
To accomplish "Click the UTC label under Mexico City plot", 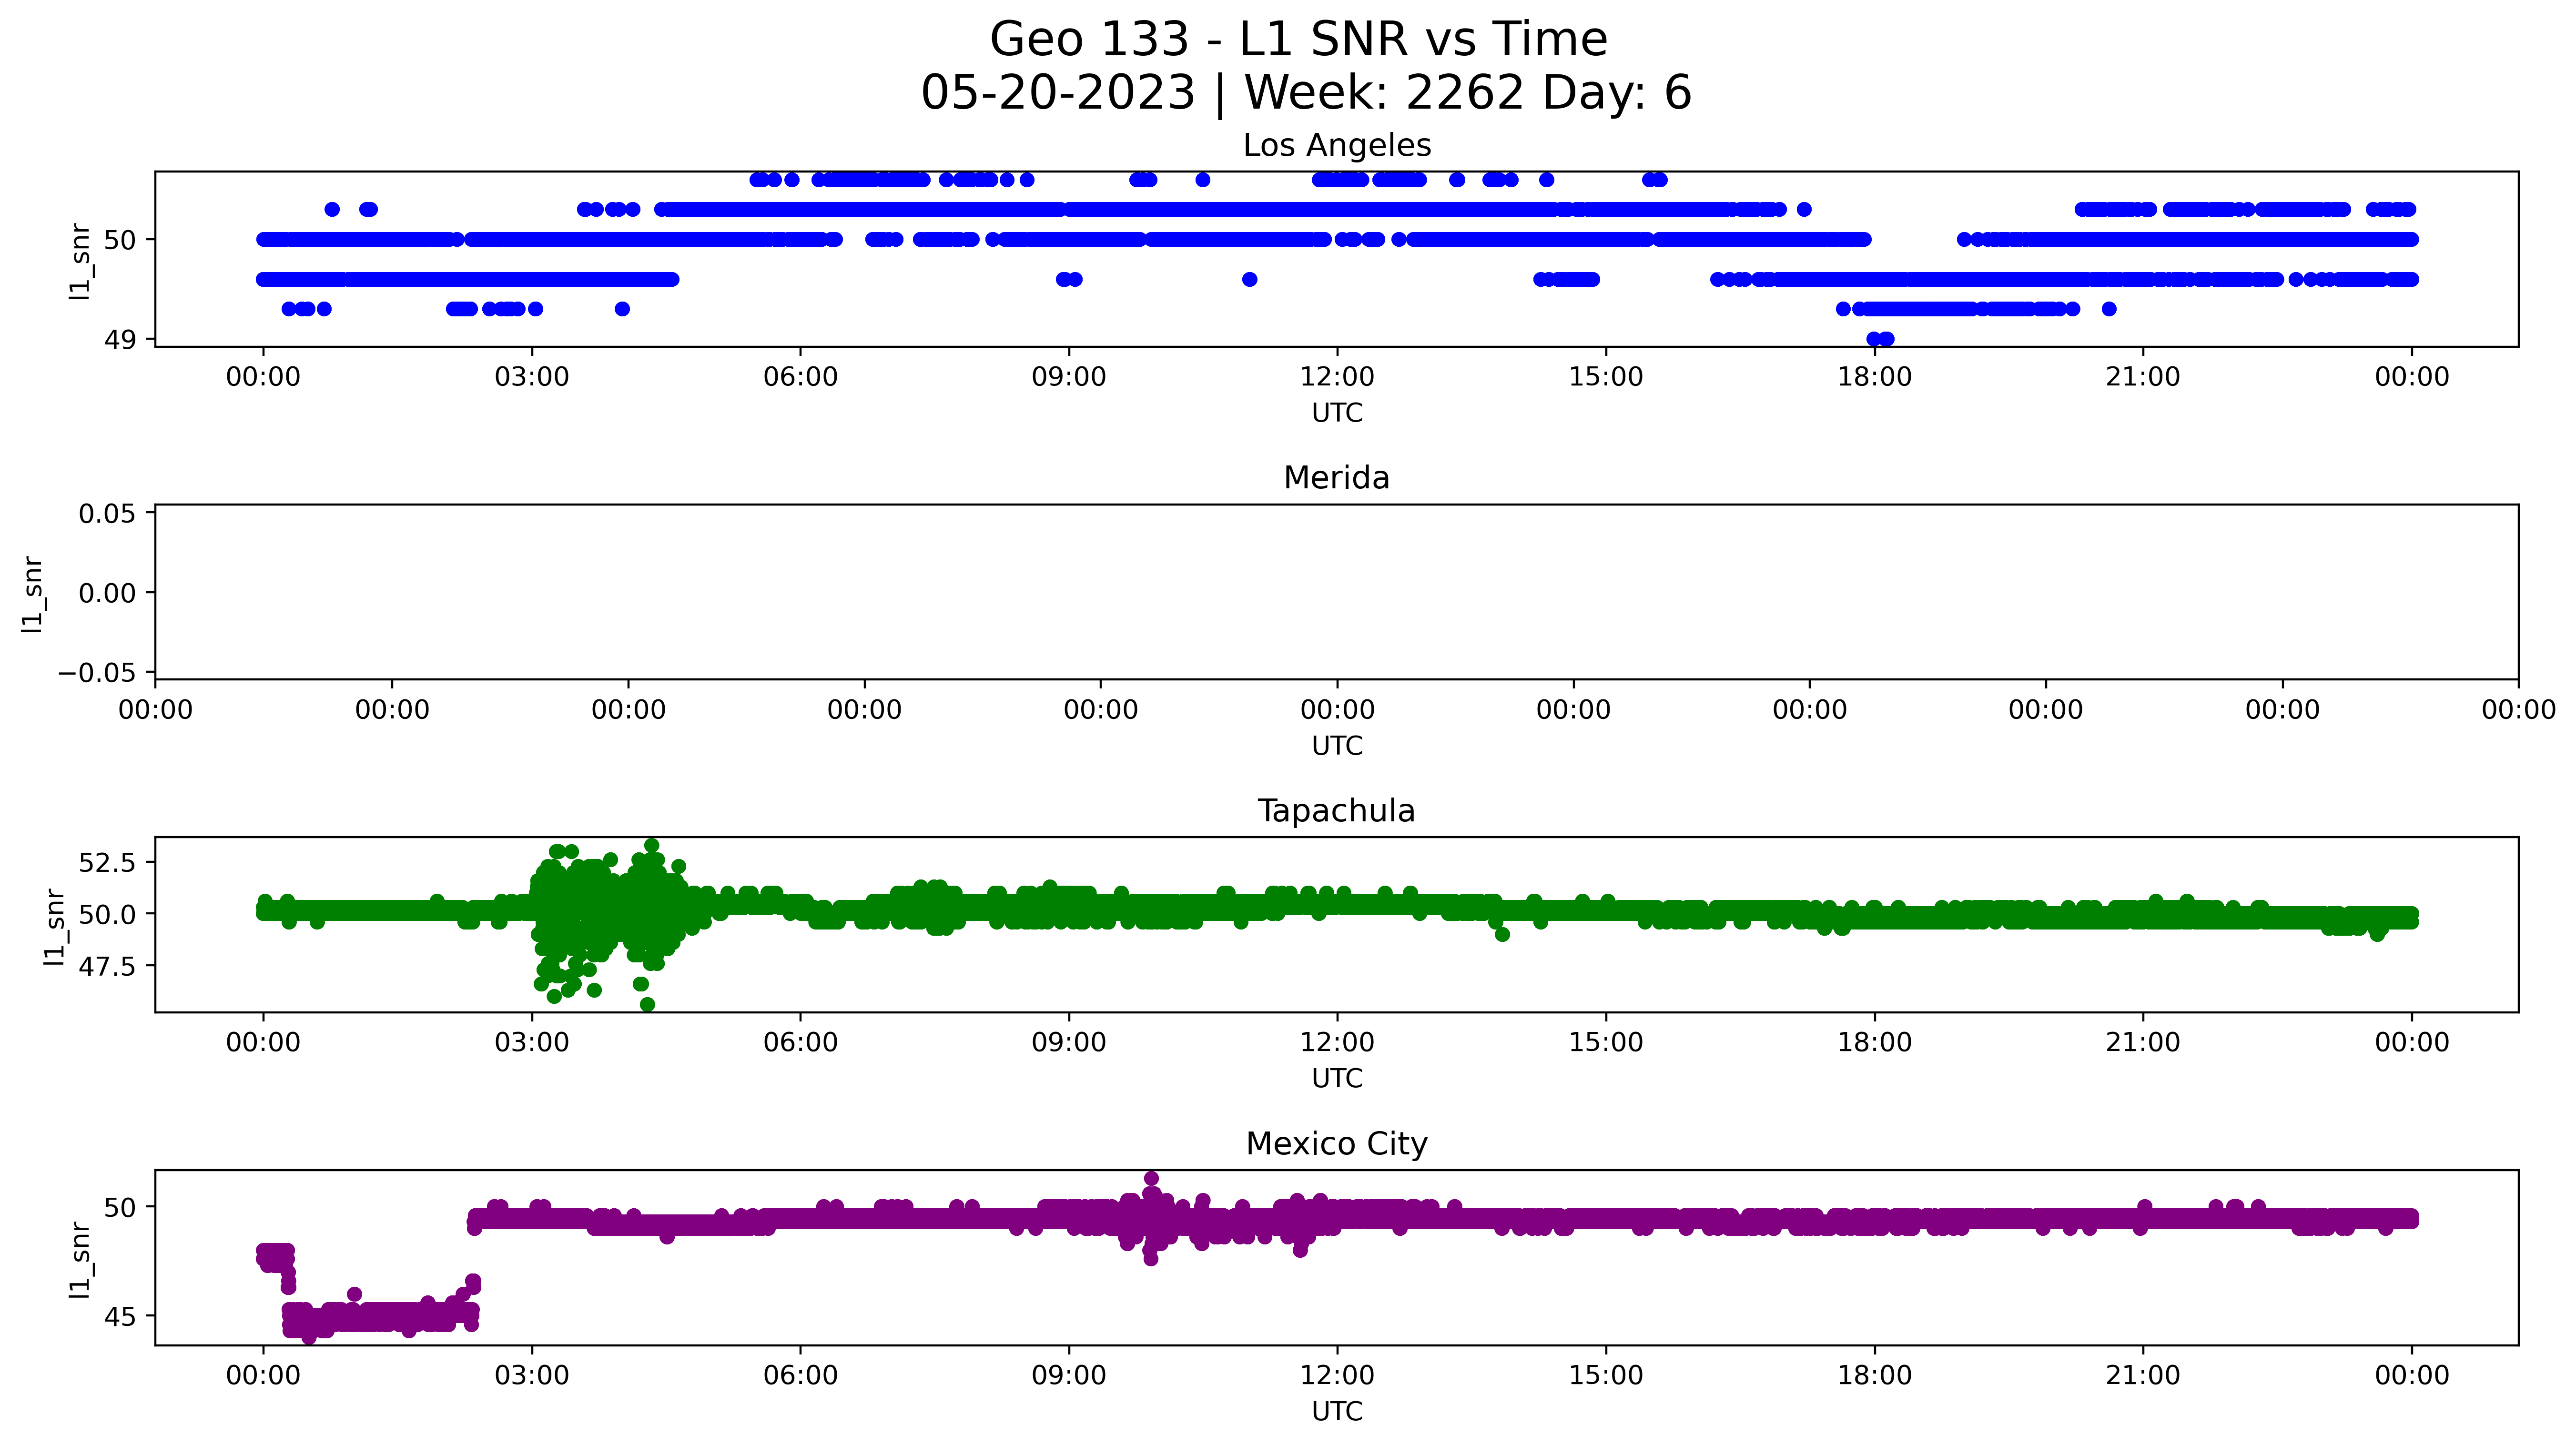I will click(1337, 1412).
